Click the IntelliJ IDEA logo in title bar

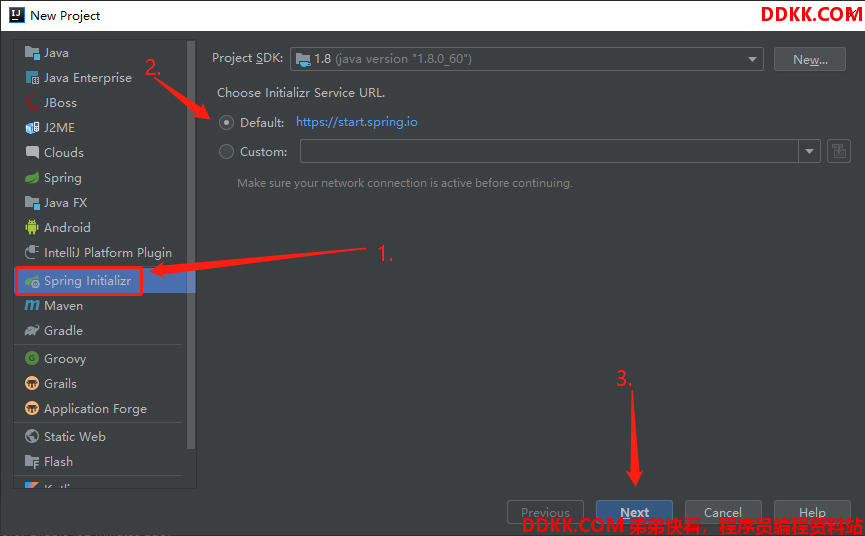pyautogui.click(x=17, y=15)
